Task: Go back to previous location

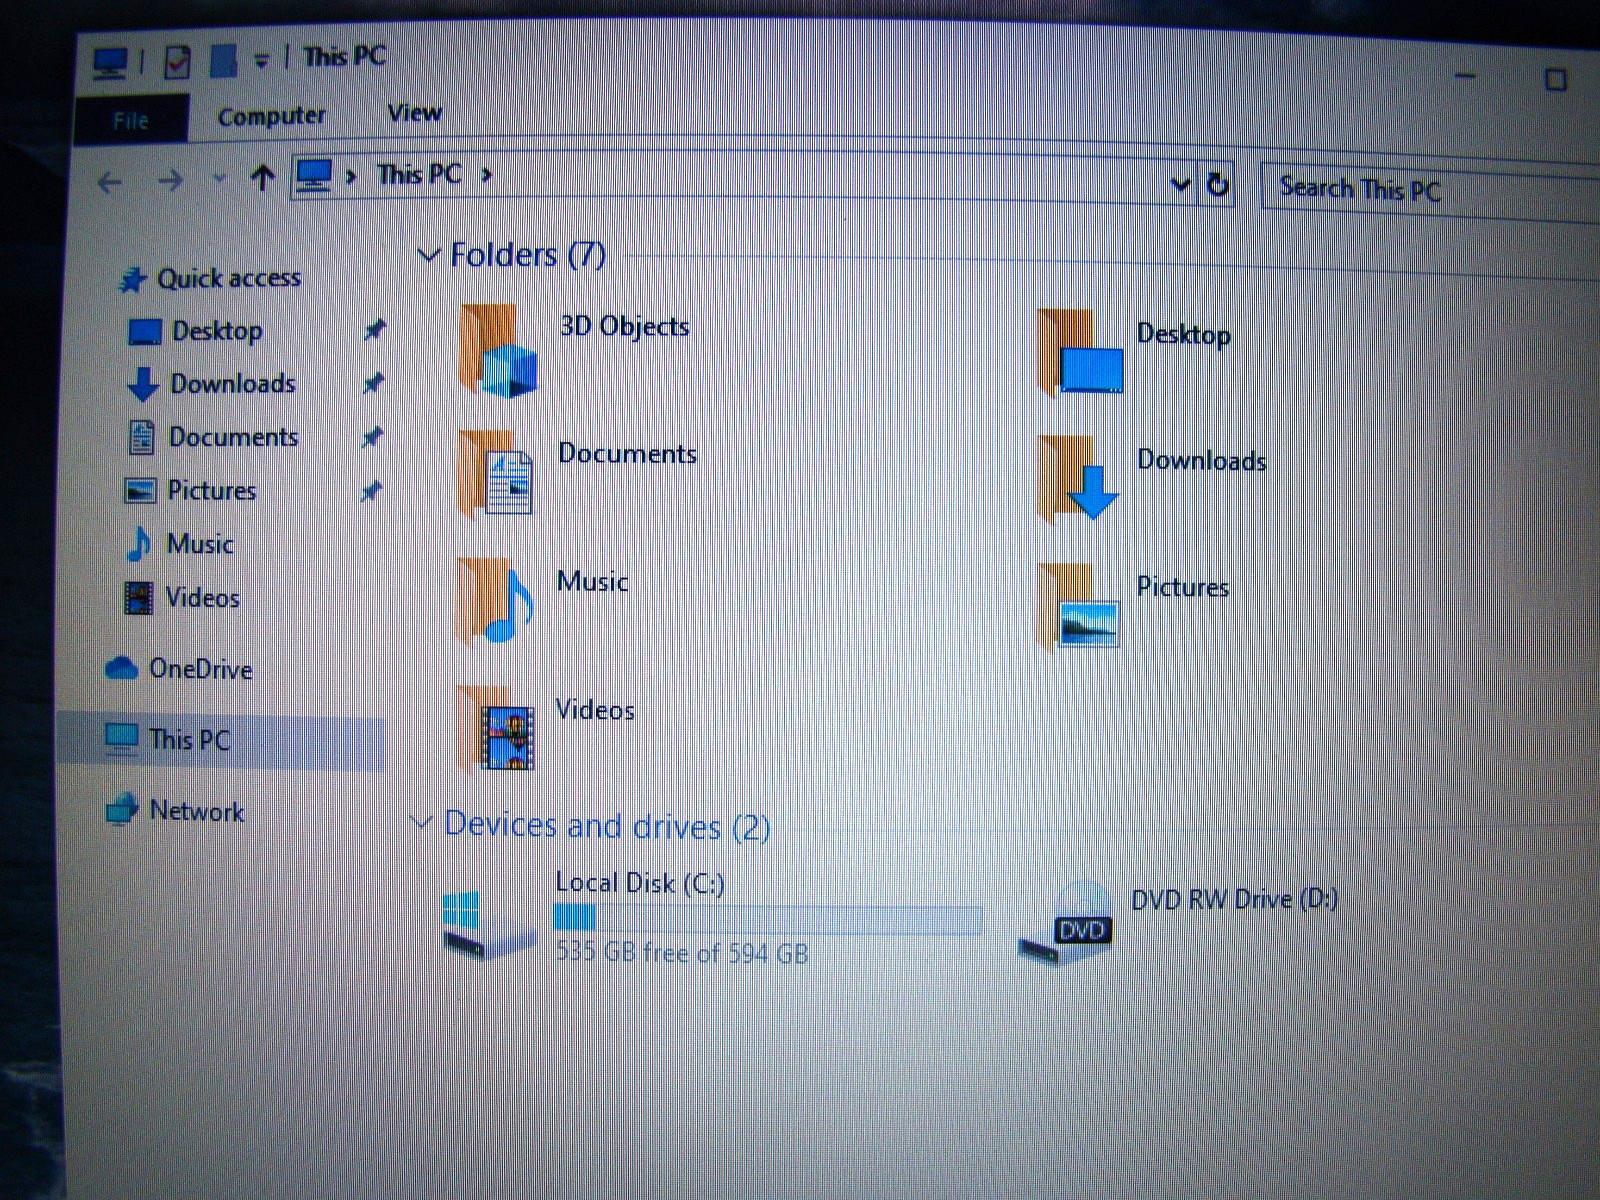Action: [110, 182]
